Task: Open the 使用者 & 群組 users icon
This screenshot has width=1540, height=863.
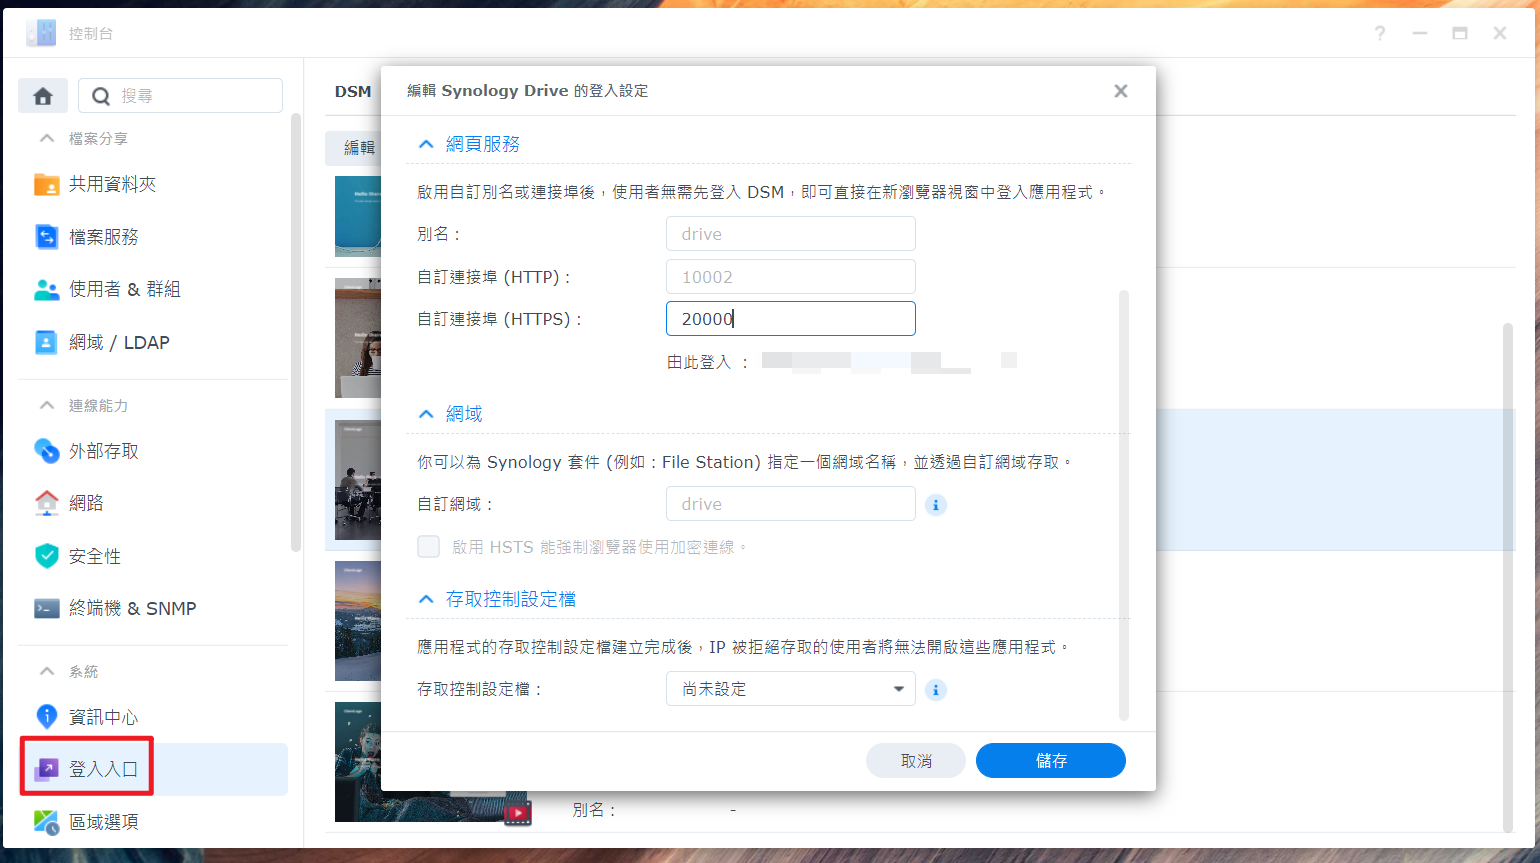Action: coord(47,289)
